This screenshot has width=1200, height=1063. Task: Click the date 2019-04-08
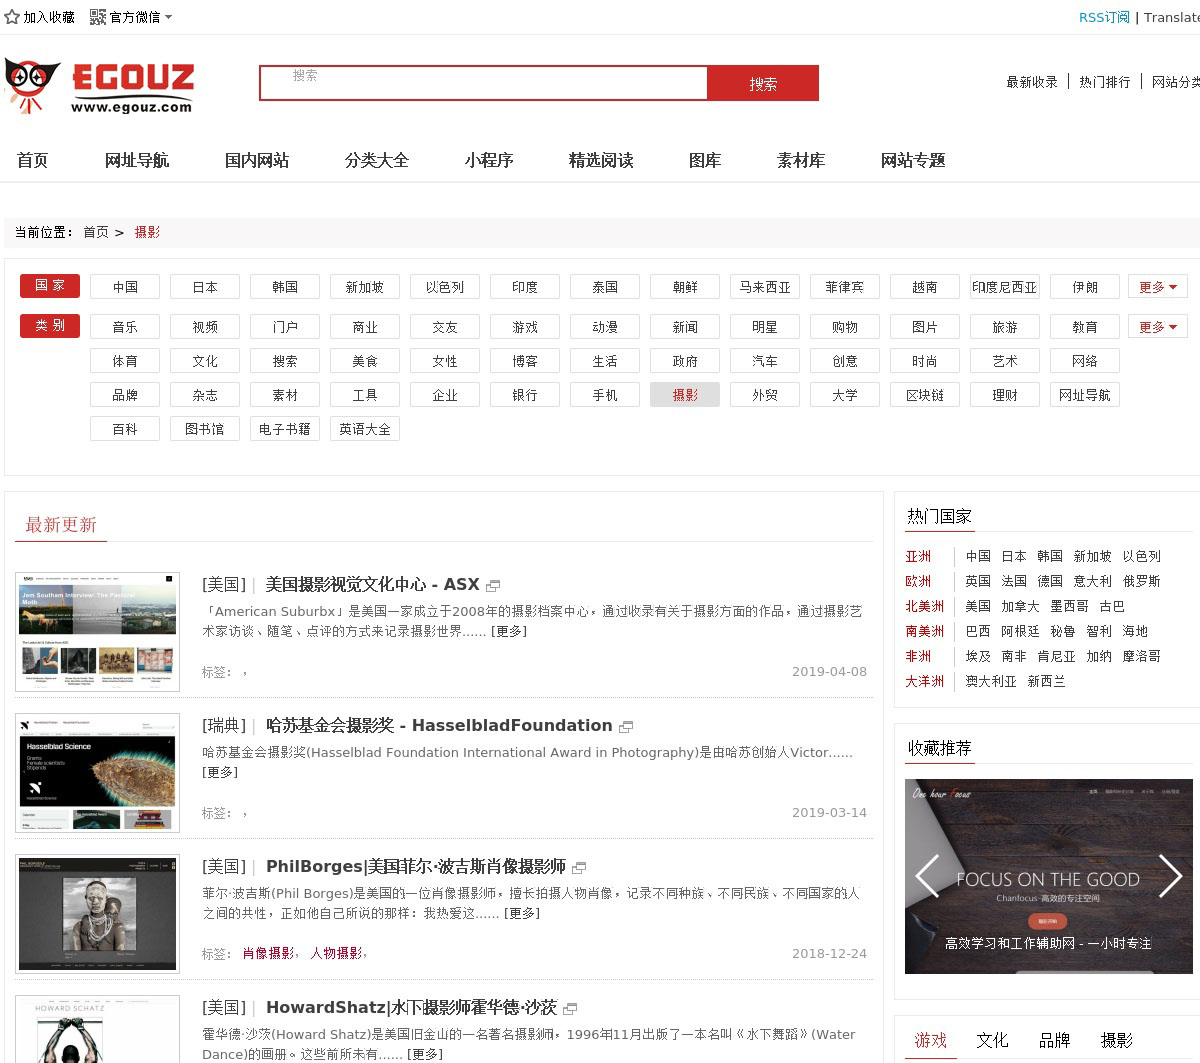829,671
